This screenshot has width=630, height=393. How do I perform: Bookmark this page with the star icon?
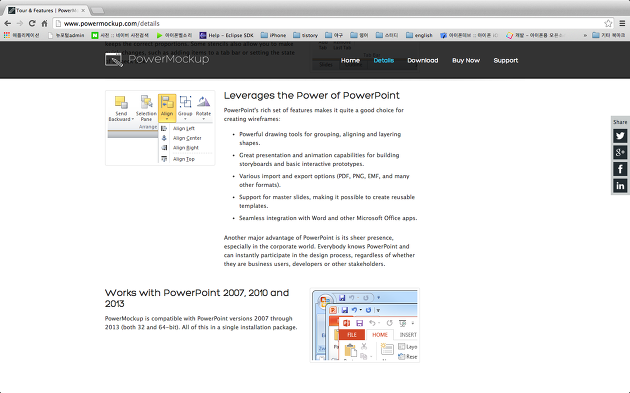tap(608, 23)
